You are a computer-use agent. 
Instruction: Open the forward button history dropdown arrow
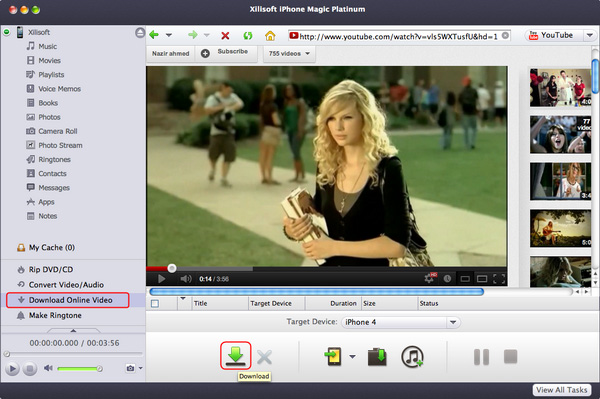click(x=207, y=35)
